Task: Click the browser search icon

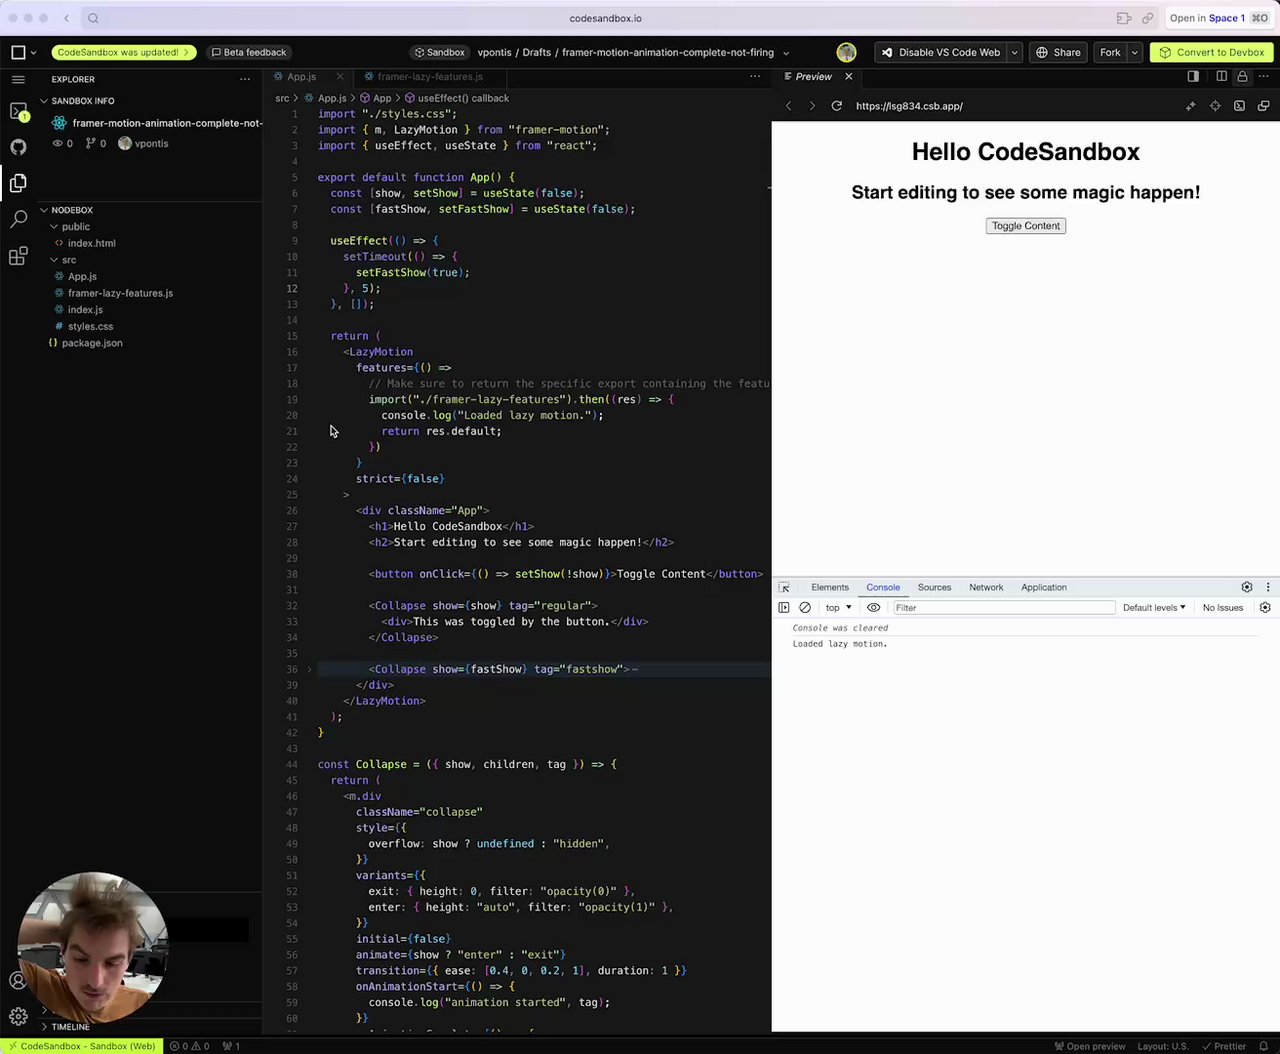Action: click(93, 18)
